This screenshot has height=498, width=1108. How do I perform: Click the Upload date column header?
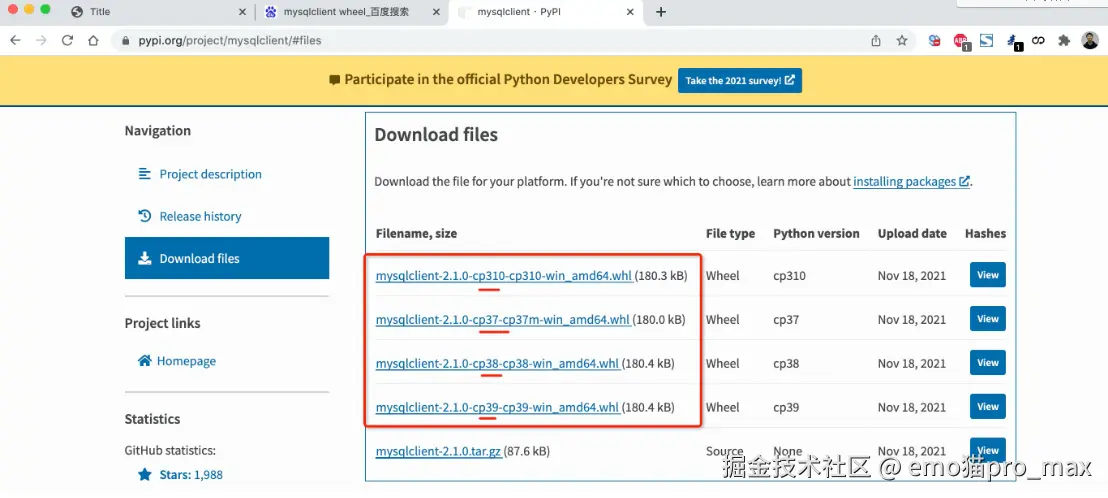pyautogui.click(x=912, y=233)
